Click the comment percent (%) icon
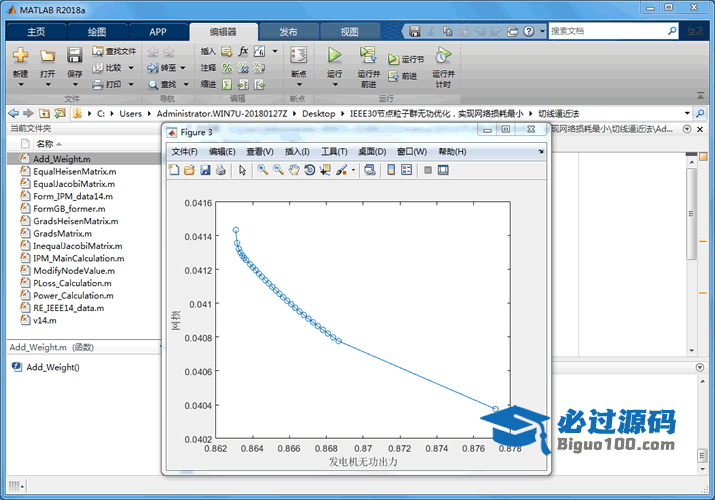This screenshot has height=500, width=715. (227, 68)
